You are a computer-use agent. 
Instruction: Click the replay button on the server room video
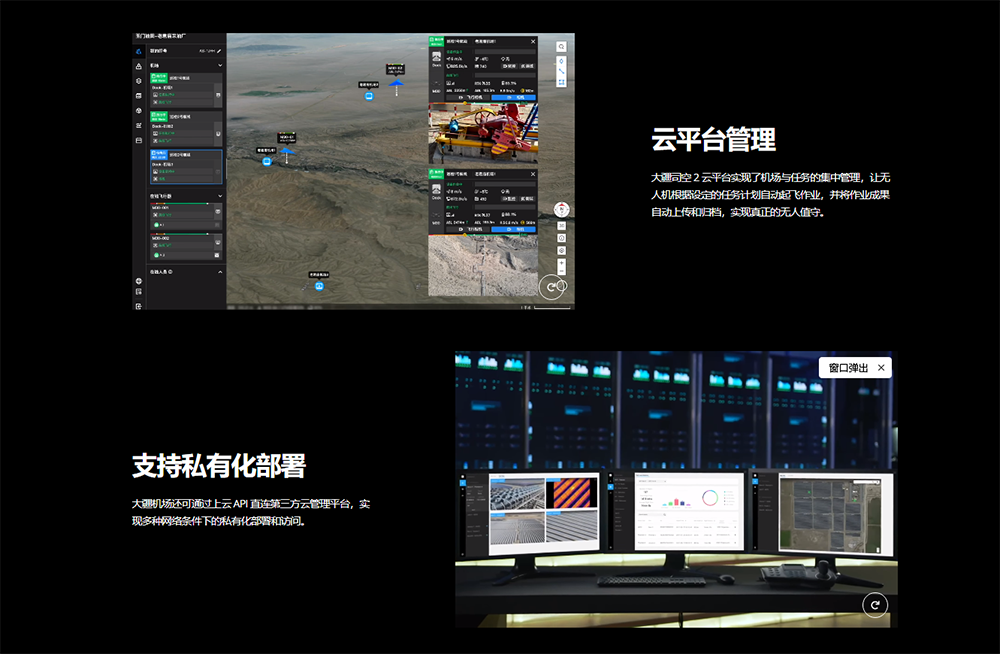pos(875,604)
